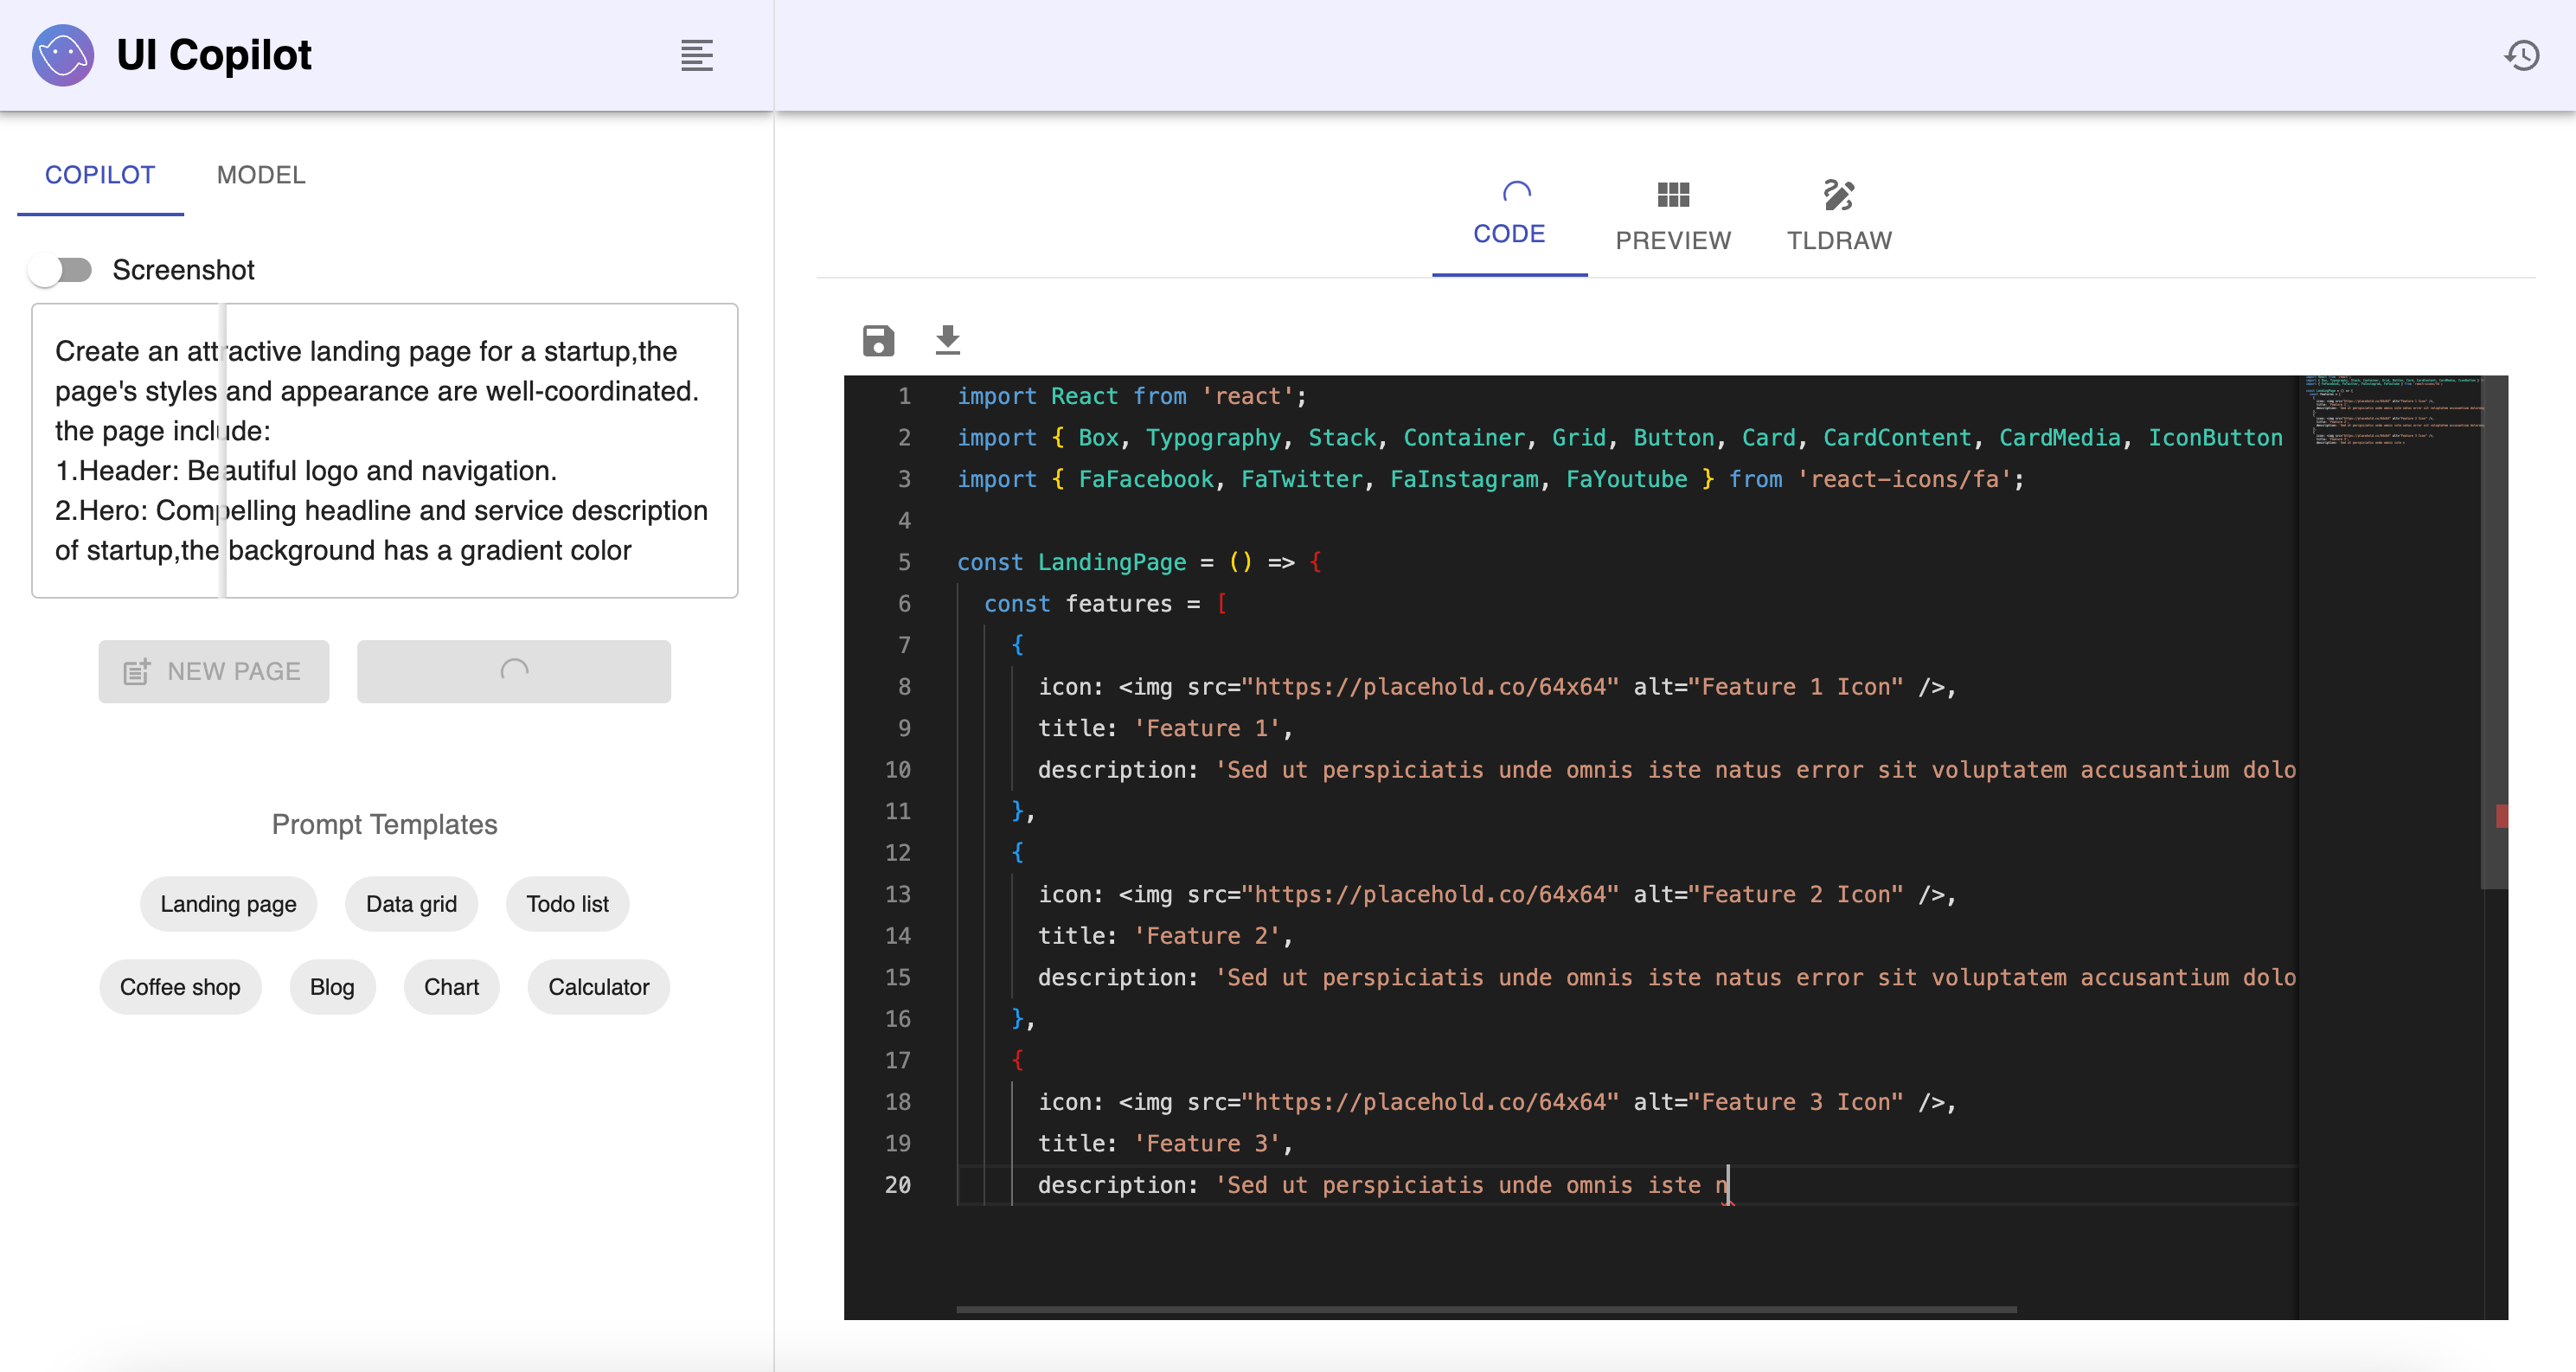Viewport: 2576px width, 1372px height.
Task: Click the NEW PAGE button
Action: [x=211, y=668]
